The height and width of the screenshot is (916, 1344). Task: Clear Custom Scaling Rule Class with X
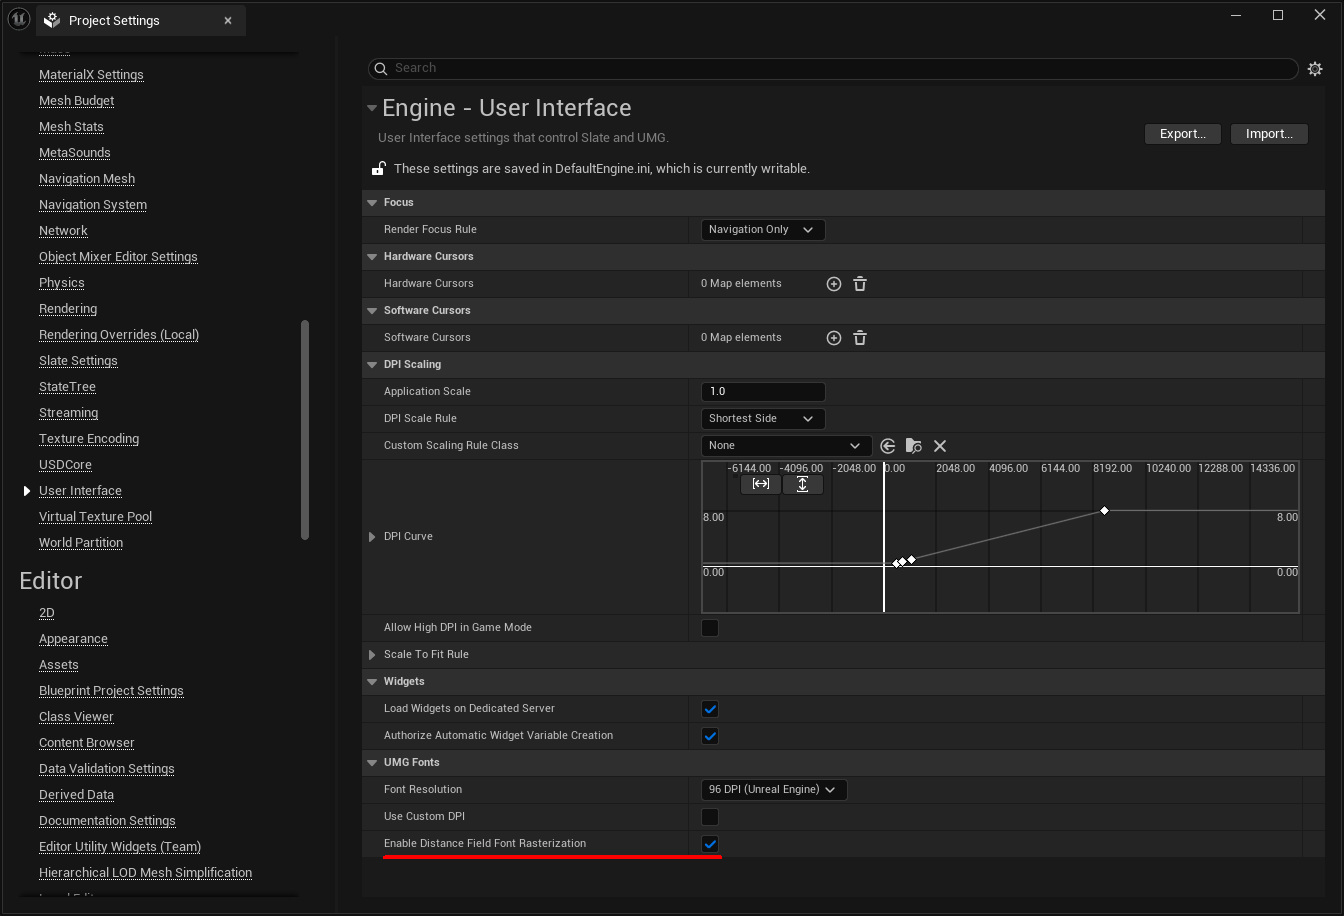coord(940,446)
